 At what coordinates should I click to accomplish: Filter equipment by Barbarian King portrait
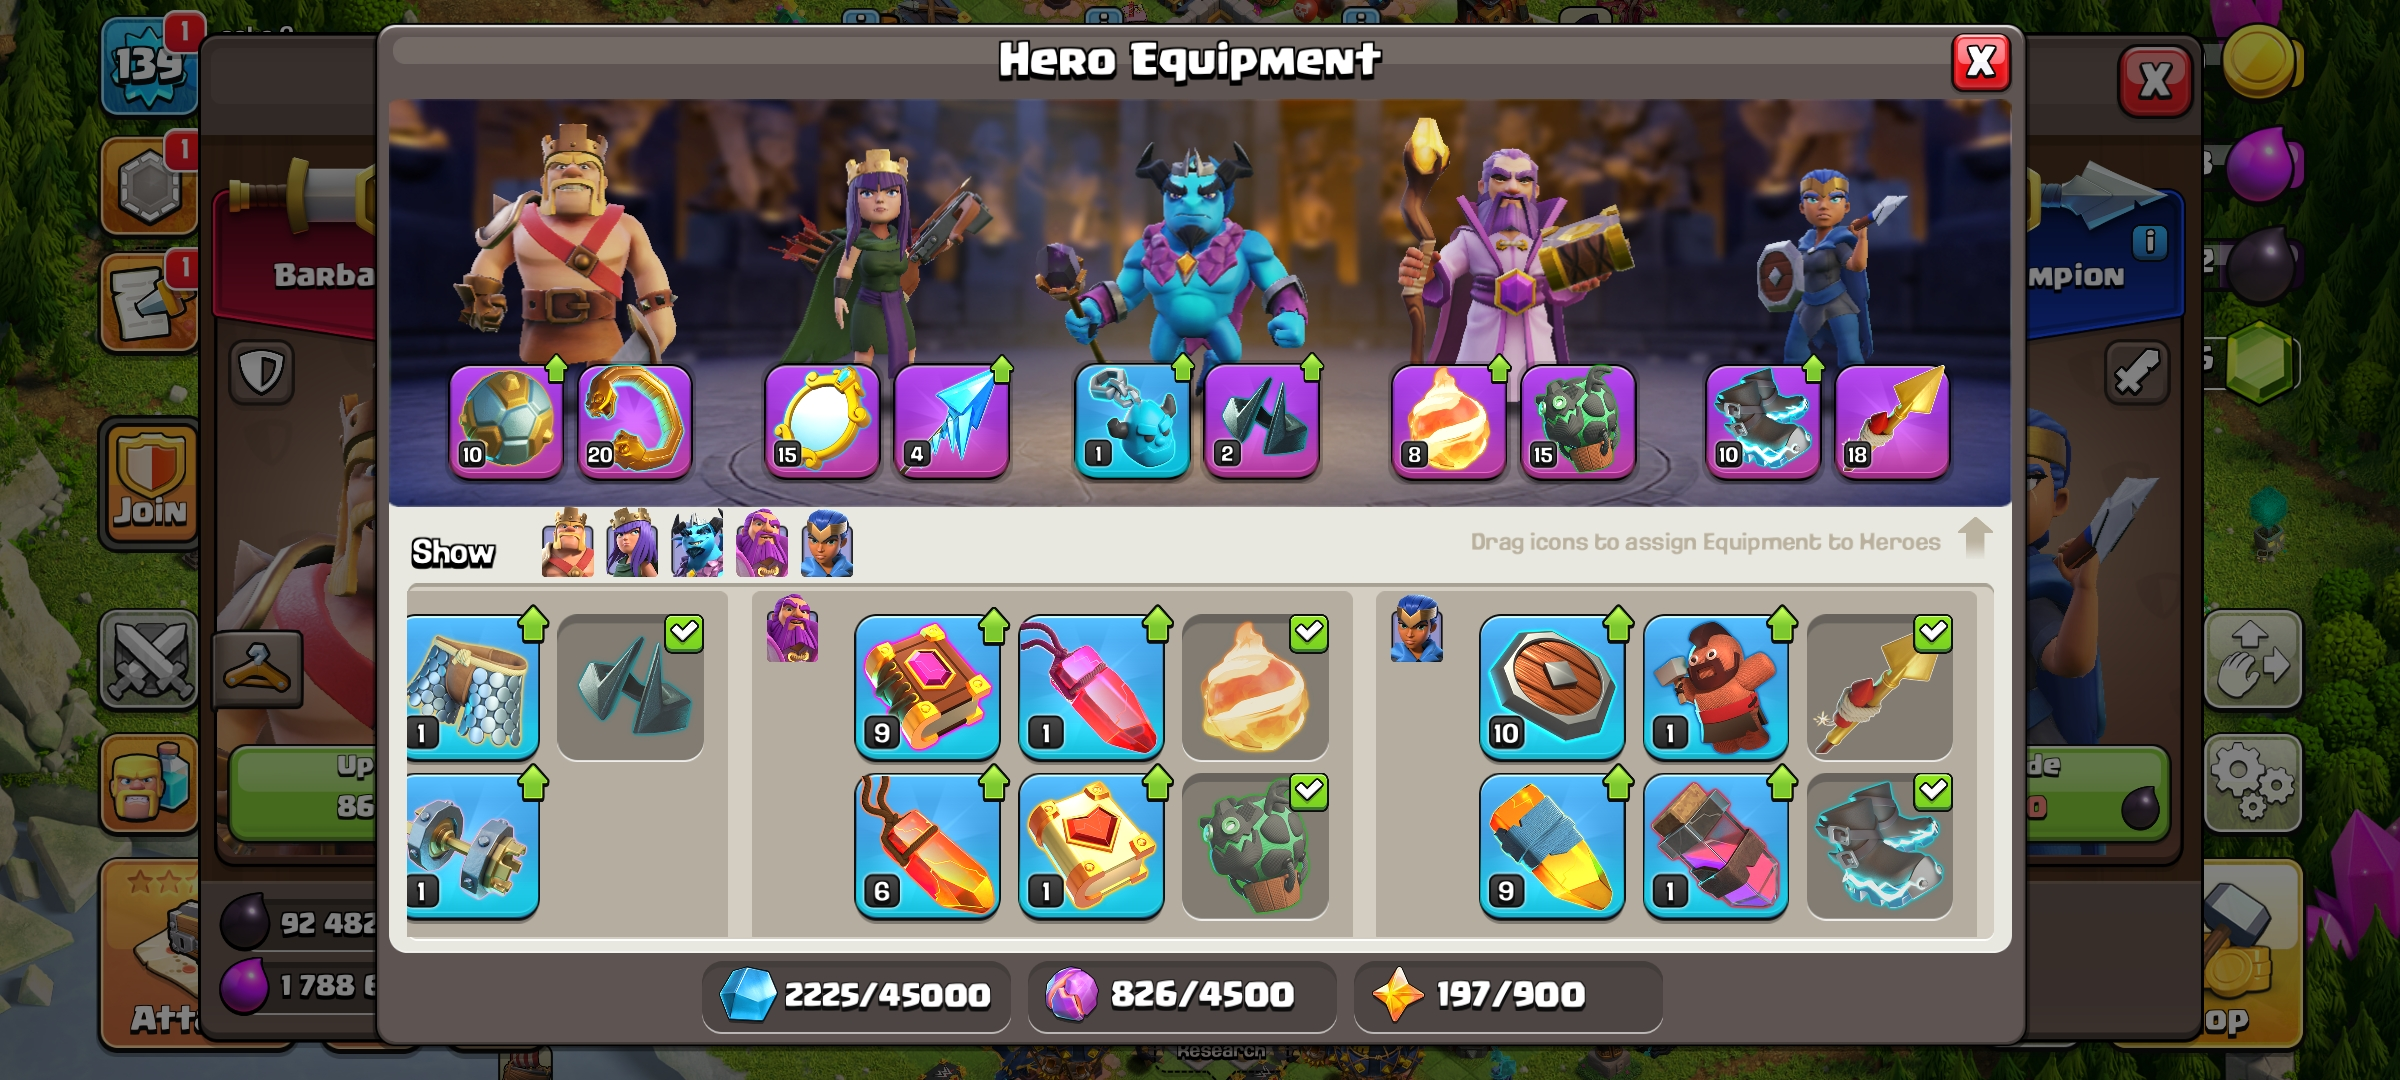pyautogui.click(x=567, y=543)
